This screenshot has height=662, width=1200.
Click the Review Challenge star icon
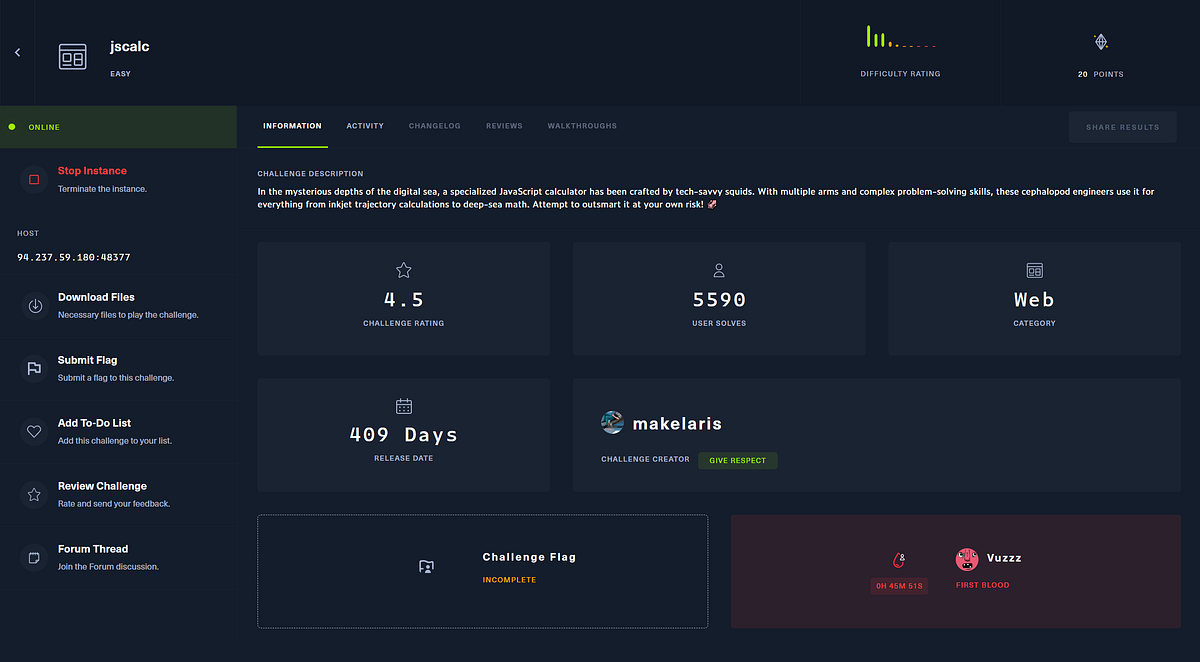pyautogui.click(x=33, y=494)
